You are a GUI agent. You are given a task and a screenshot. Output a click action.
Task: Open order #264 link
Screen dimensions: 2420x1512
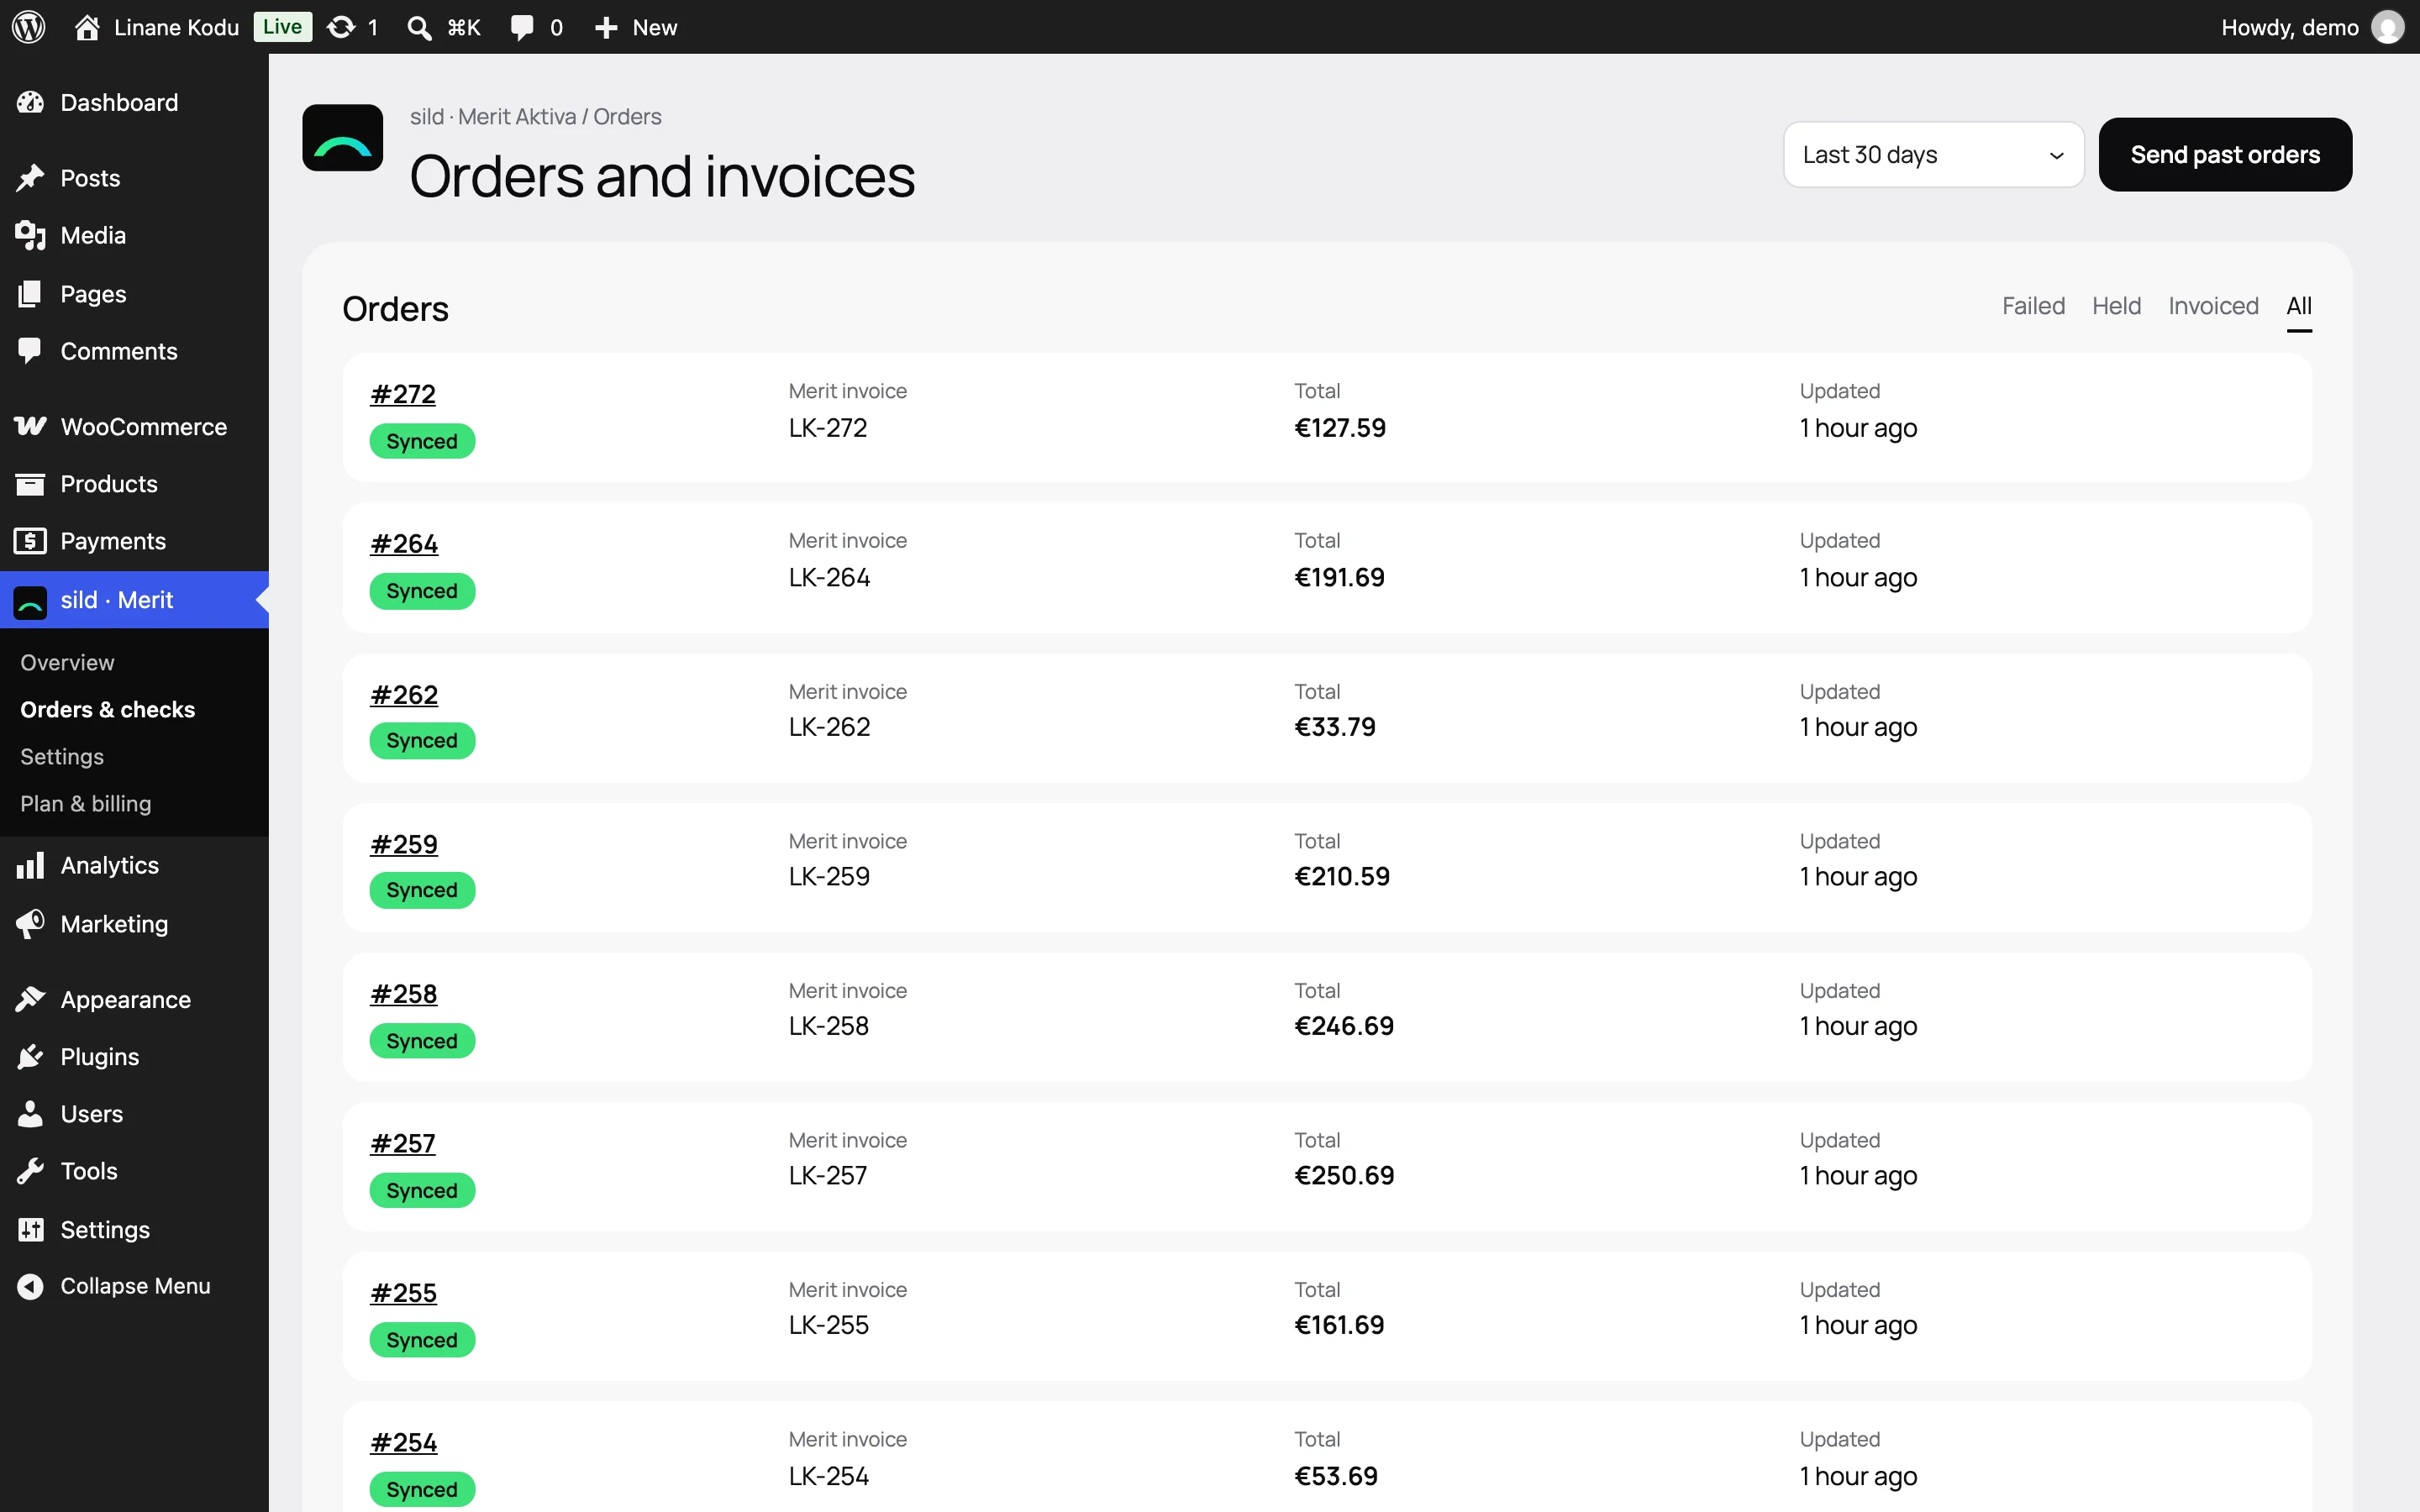click(x=404, y=544)
